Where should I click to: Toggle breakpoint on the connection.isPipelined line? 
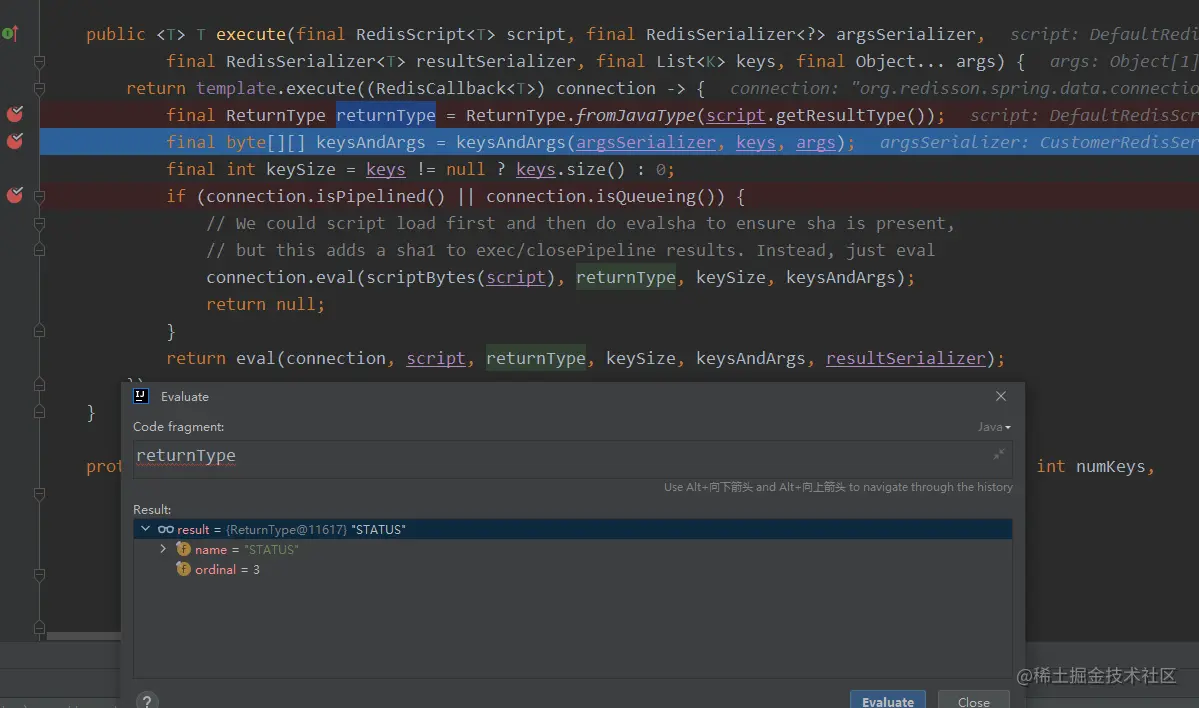click(x=15, y=196)
